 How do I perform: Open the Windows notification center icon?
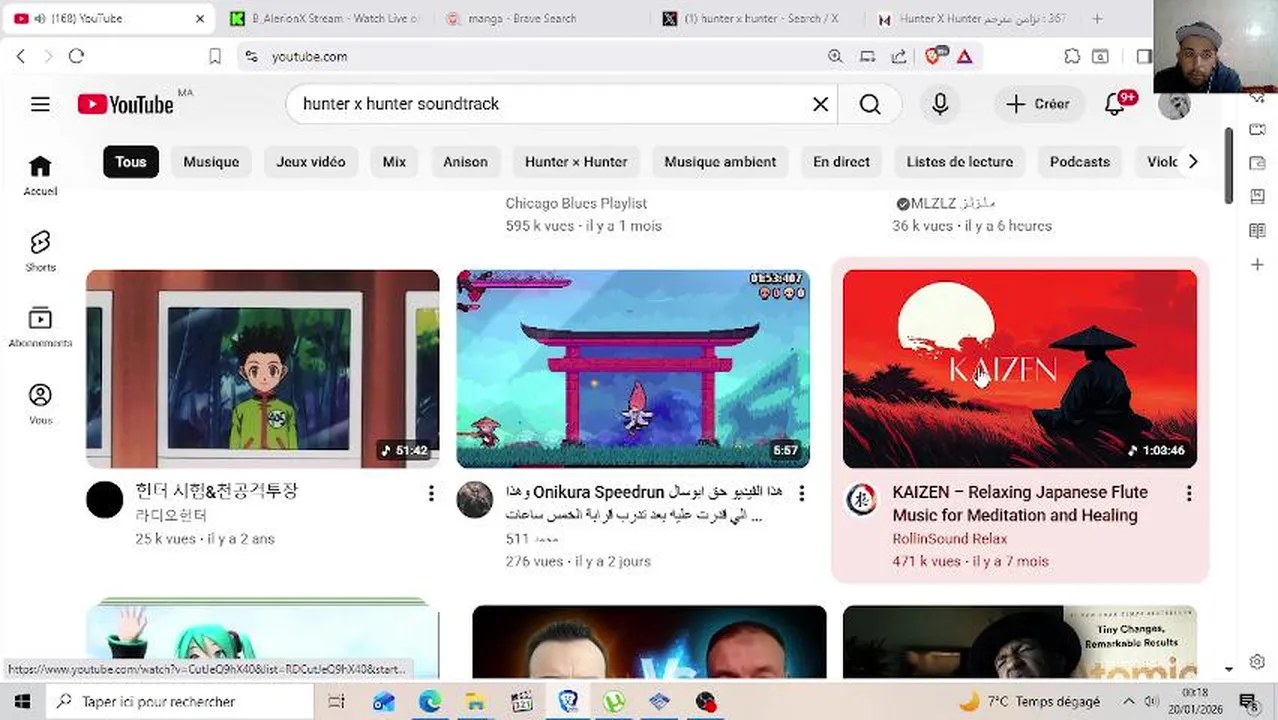1248,701
